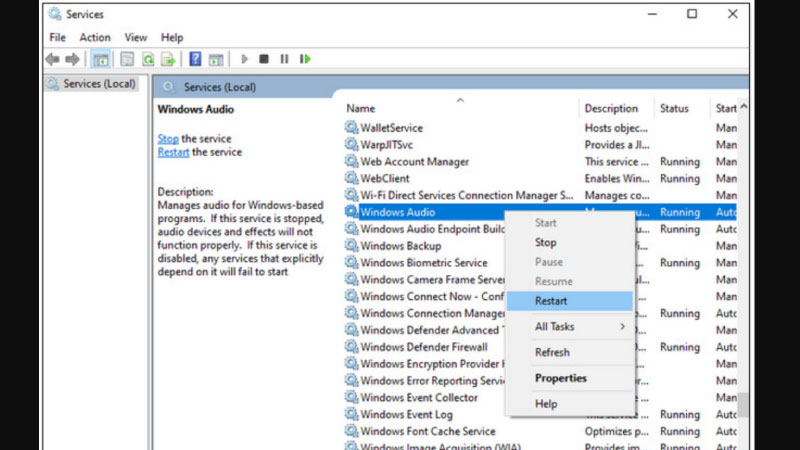Open the Properties toolbar icon
Image resolution: width=800 pixels, height=450 pixels.
click(x=127, y=59)
